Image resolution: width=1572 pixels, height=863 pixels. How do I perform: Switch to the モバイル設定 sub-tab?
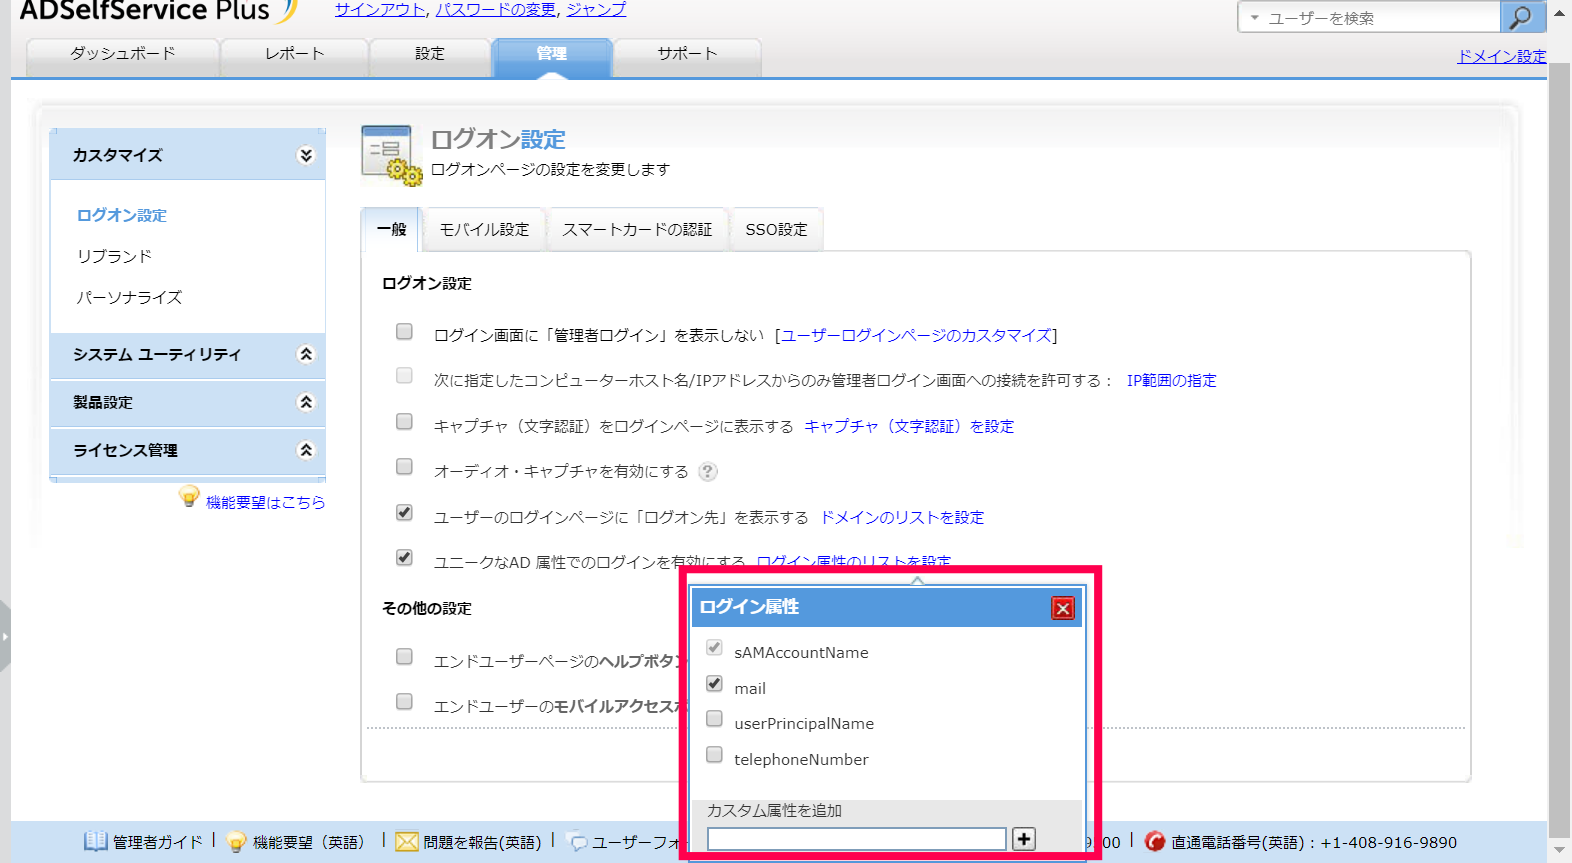point(485,230)
